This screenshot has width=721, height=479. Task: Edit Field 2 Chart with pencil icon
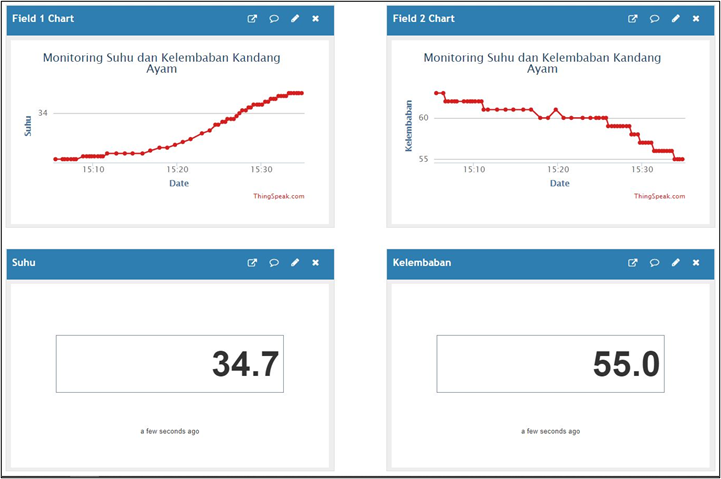point(676,19)
